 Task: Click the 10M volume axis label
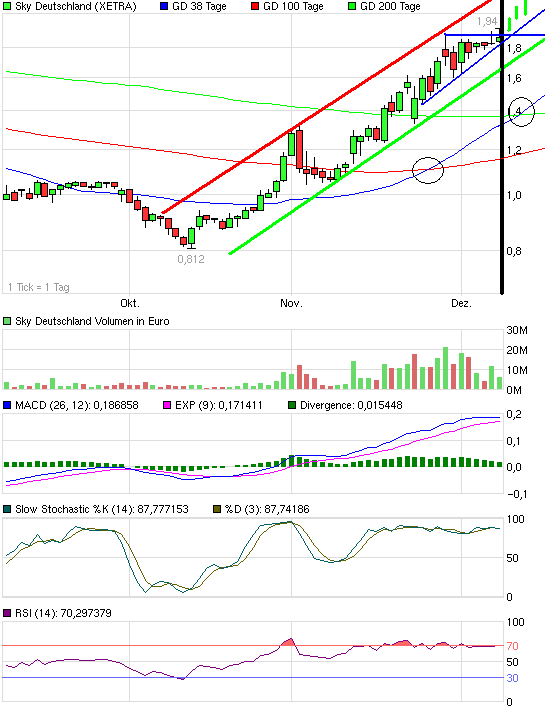(x=517, y=370)
